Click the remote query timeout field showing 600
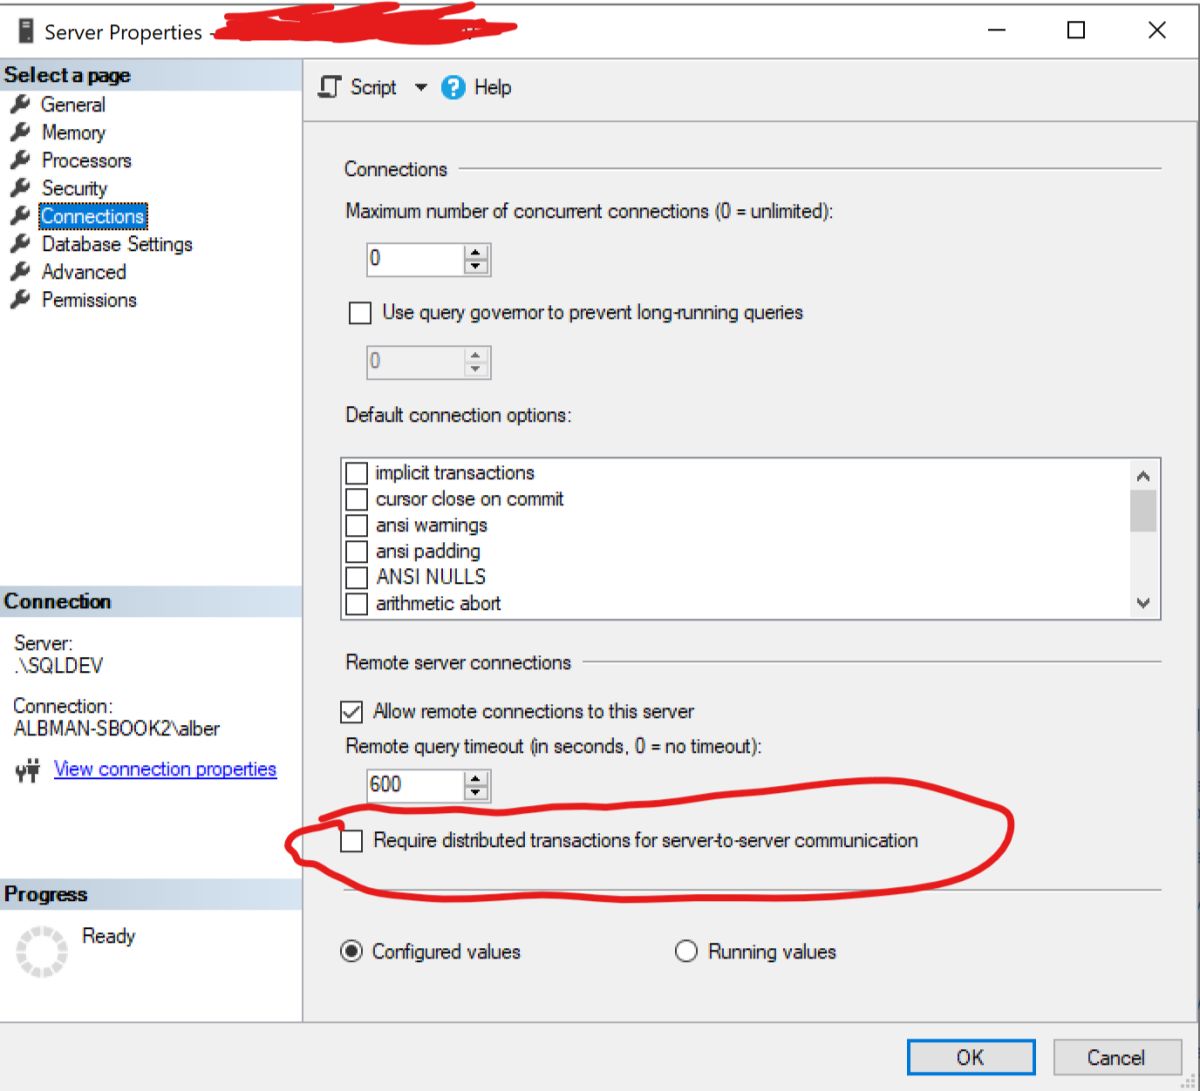Image resolution: width=1200 pixels, height=1091 pixels. pos(415,785)
